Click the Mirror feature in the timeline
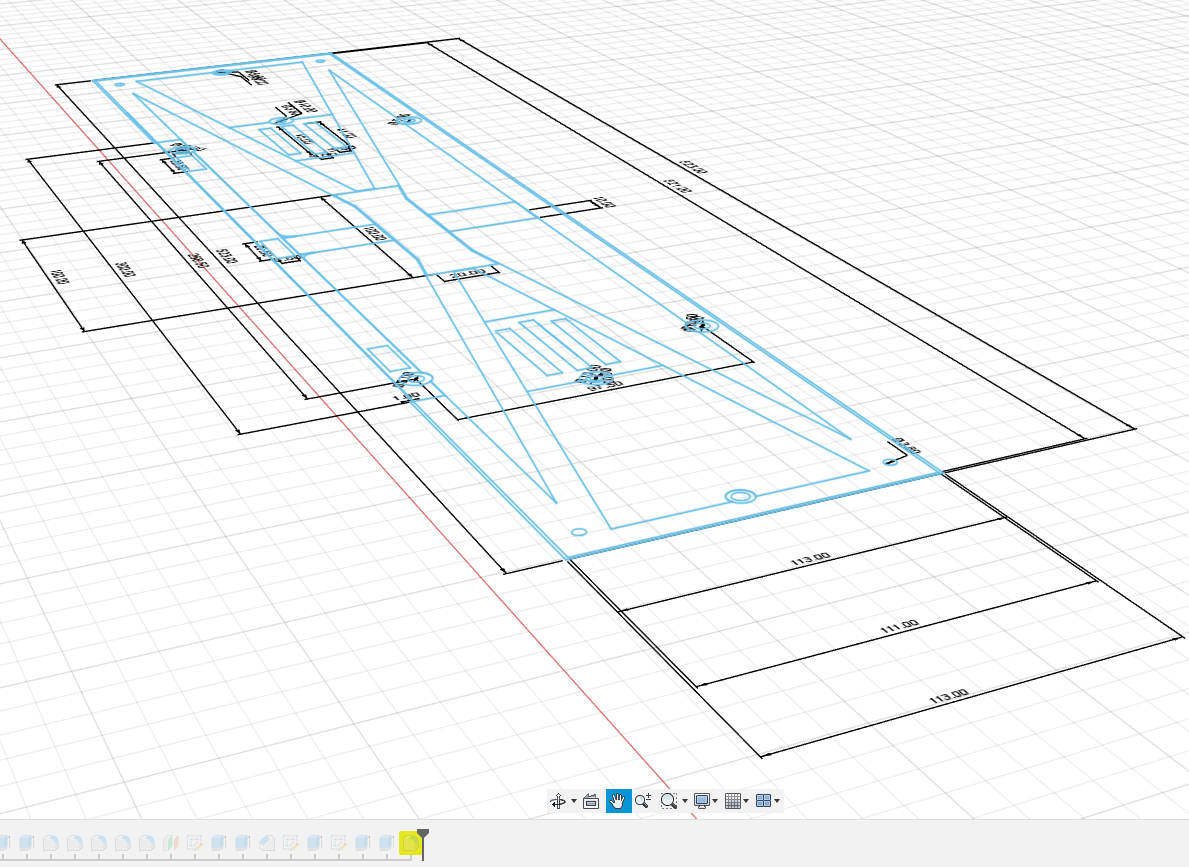 coord(171,843)
